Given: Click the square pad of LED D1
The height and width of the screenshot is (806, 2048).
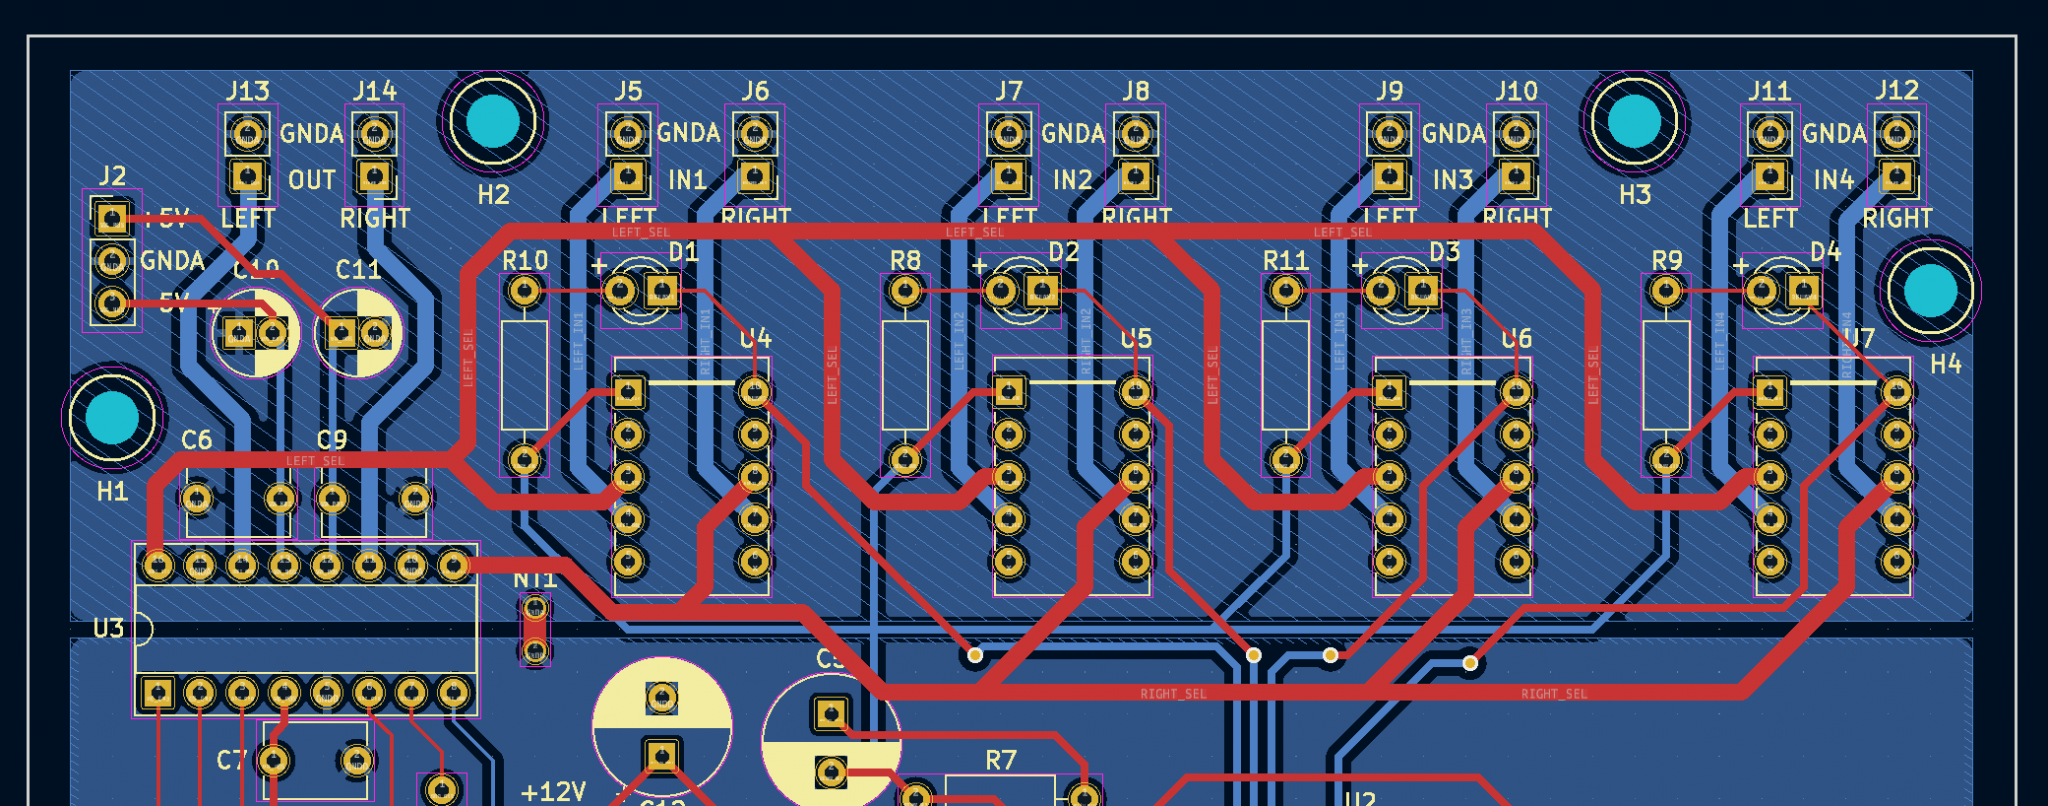Looking at the screenshot, I should [x=661, y=291].
